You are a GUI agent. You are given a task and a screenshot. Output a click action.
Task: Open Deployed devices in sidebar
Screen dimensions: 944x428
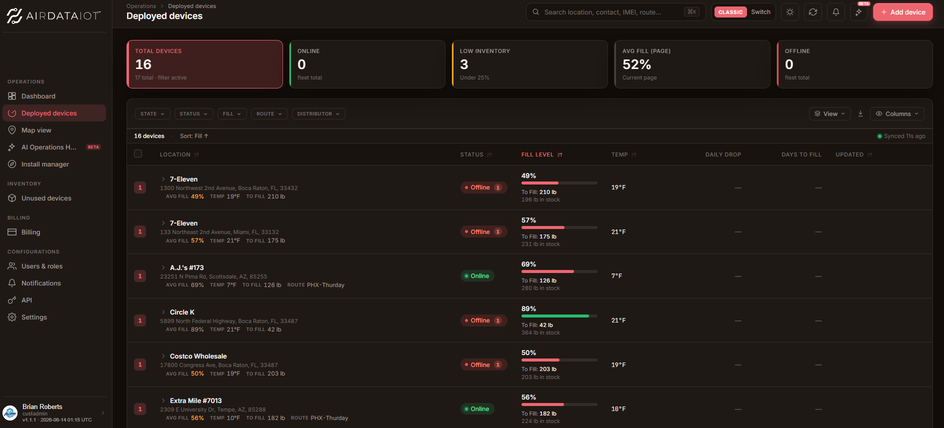point(54,113)
